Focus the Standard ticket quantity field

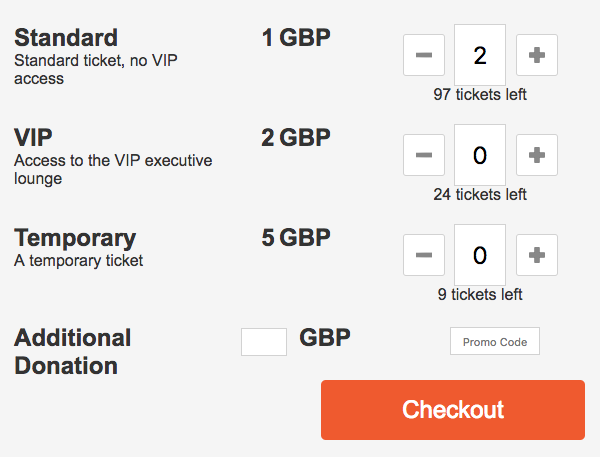(x=480, y=55)
